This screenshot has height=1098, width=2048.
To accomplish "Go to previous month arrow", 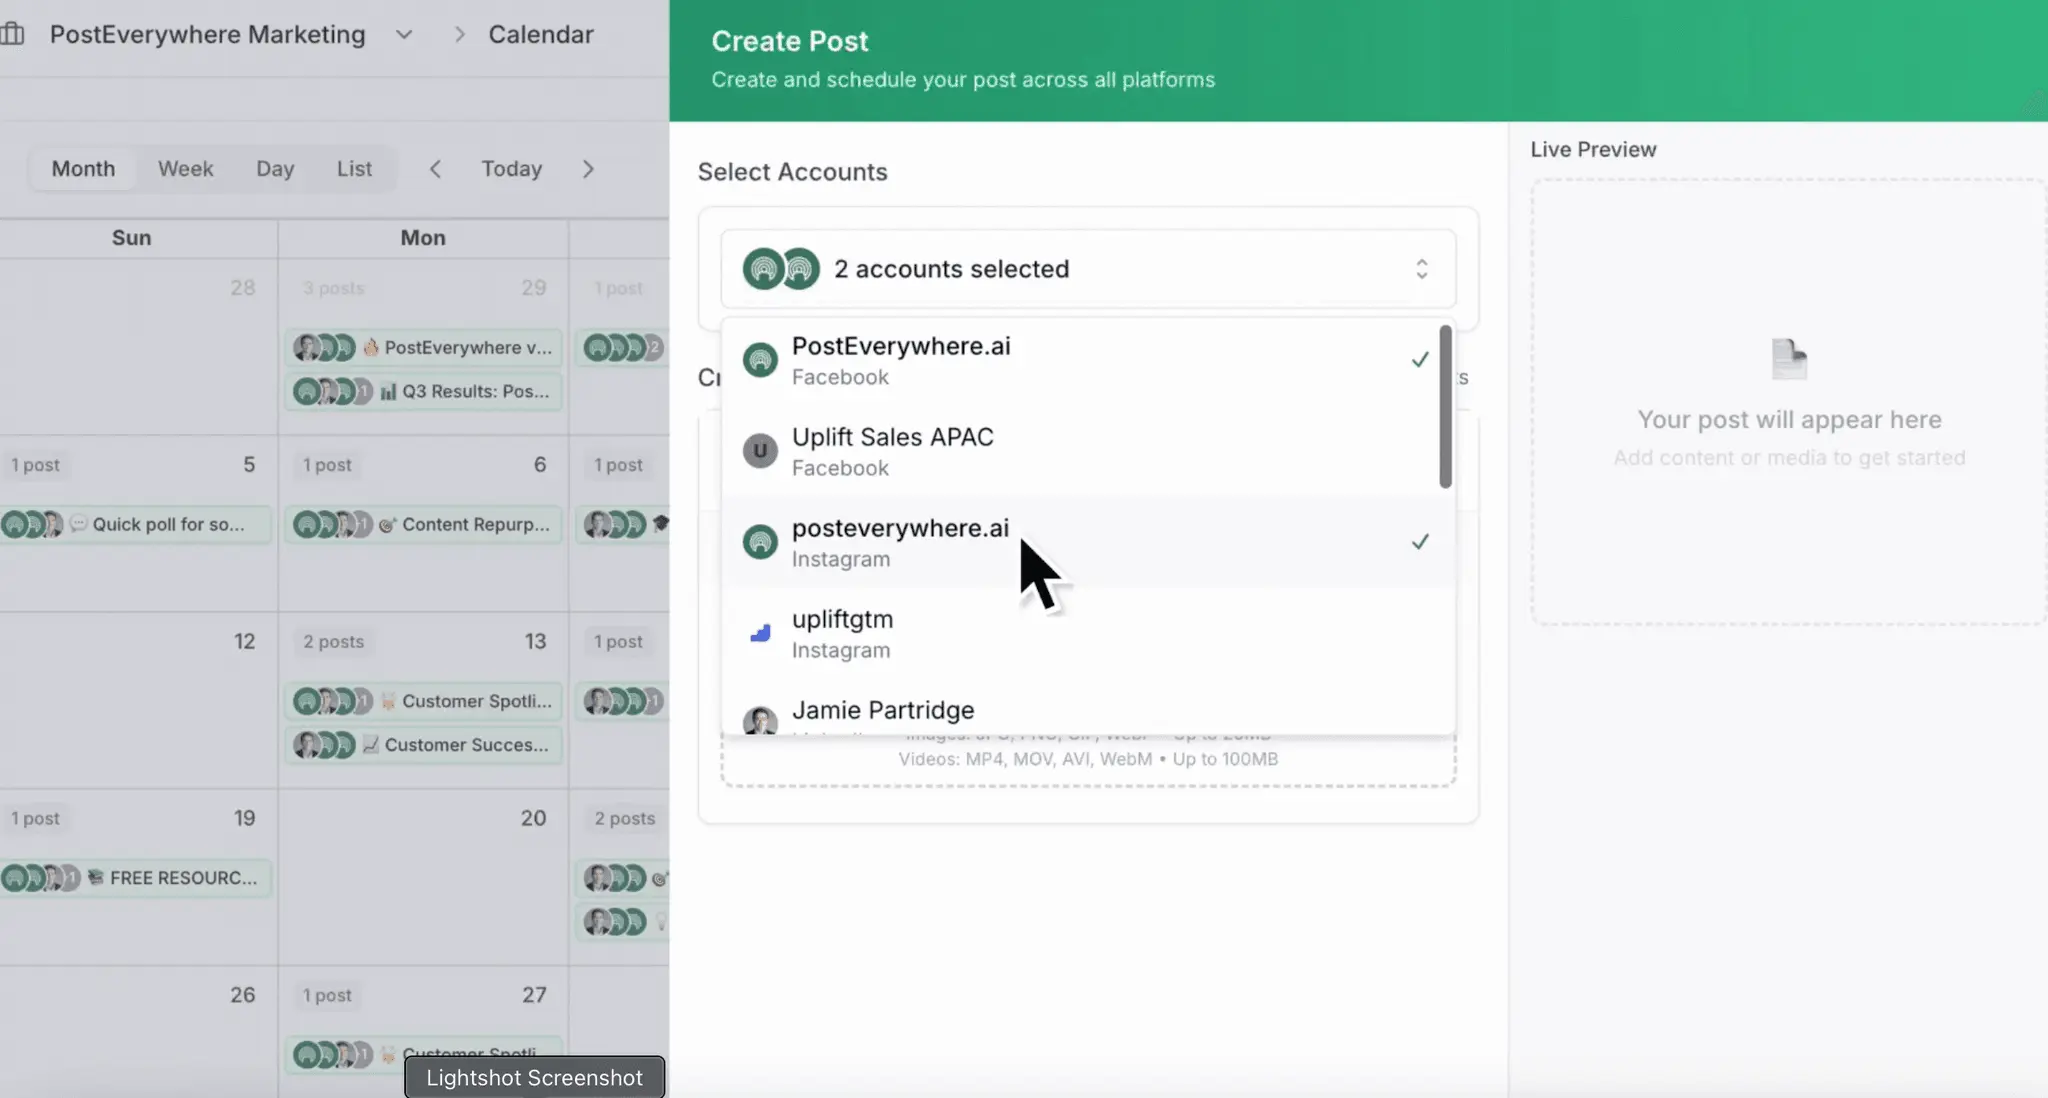I will (435, 169).
